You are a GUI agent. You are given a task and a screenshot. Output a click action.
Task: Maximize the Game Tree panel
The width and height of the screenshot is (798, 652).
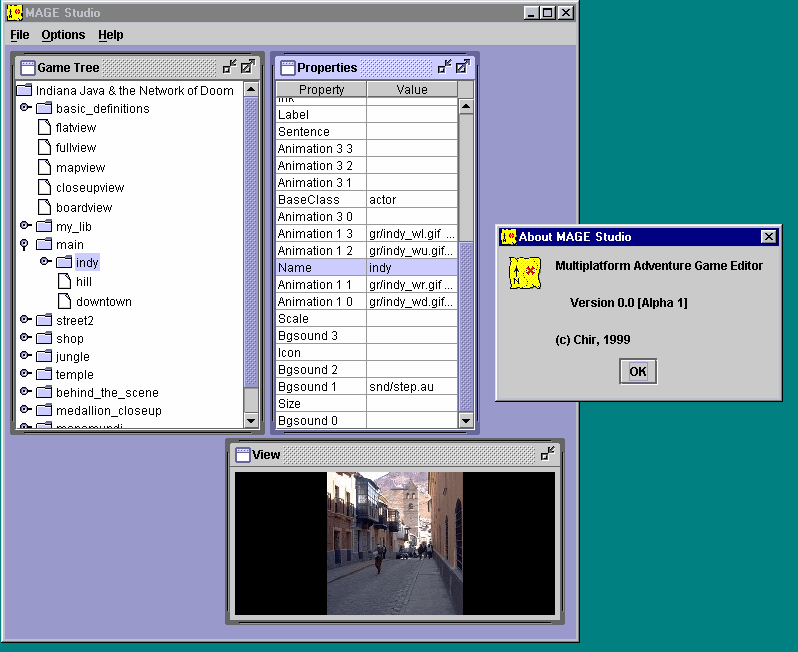[248, 66]
